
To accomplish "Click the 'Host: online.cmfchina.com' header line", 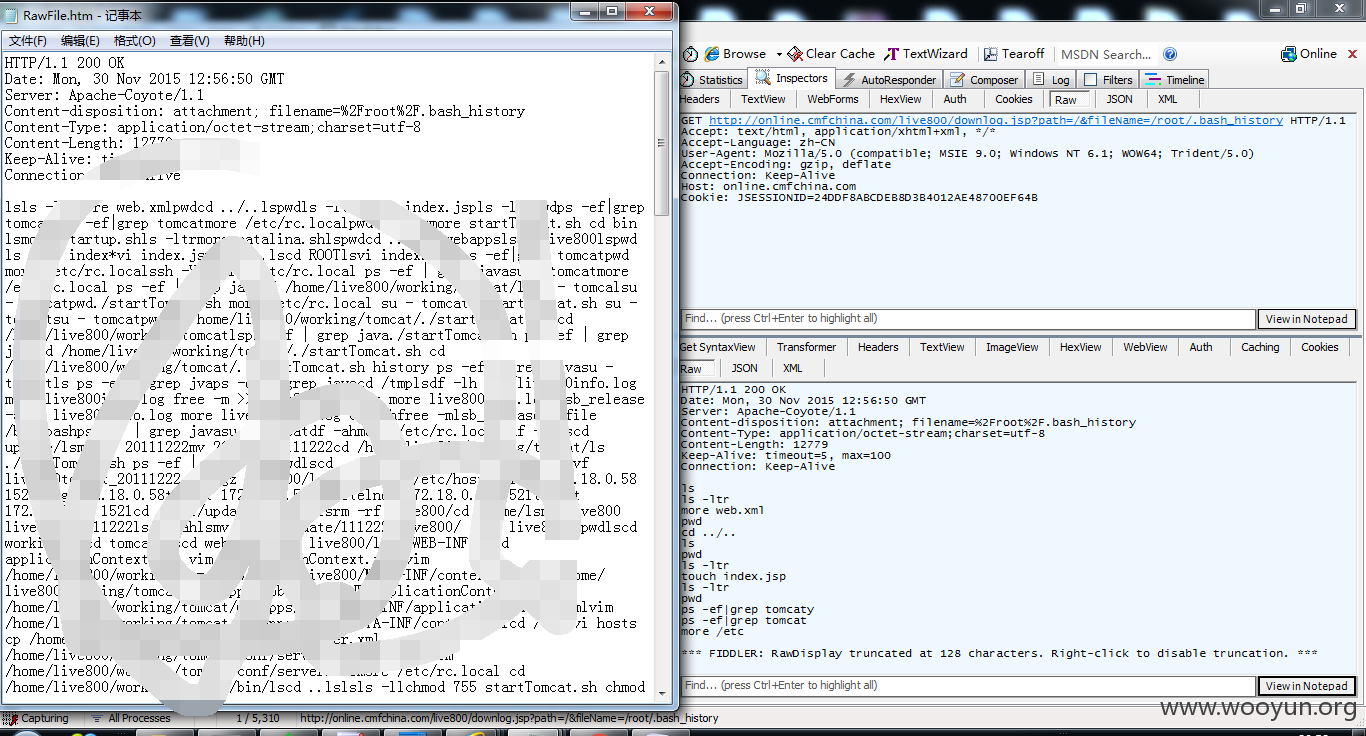I will (x=768, y=186).
